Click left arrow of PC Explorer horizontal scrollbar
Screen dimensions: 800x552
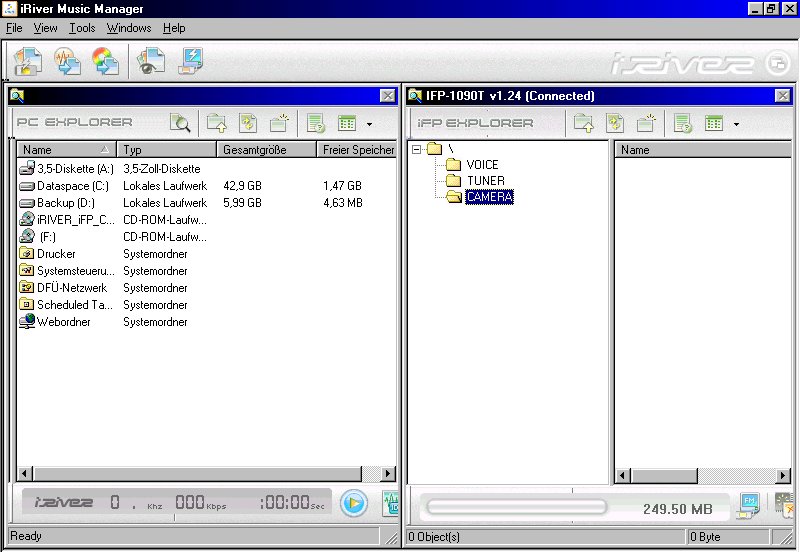(24, 473)
